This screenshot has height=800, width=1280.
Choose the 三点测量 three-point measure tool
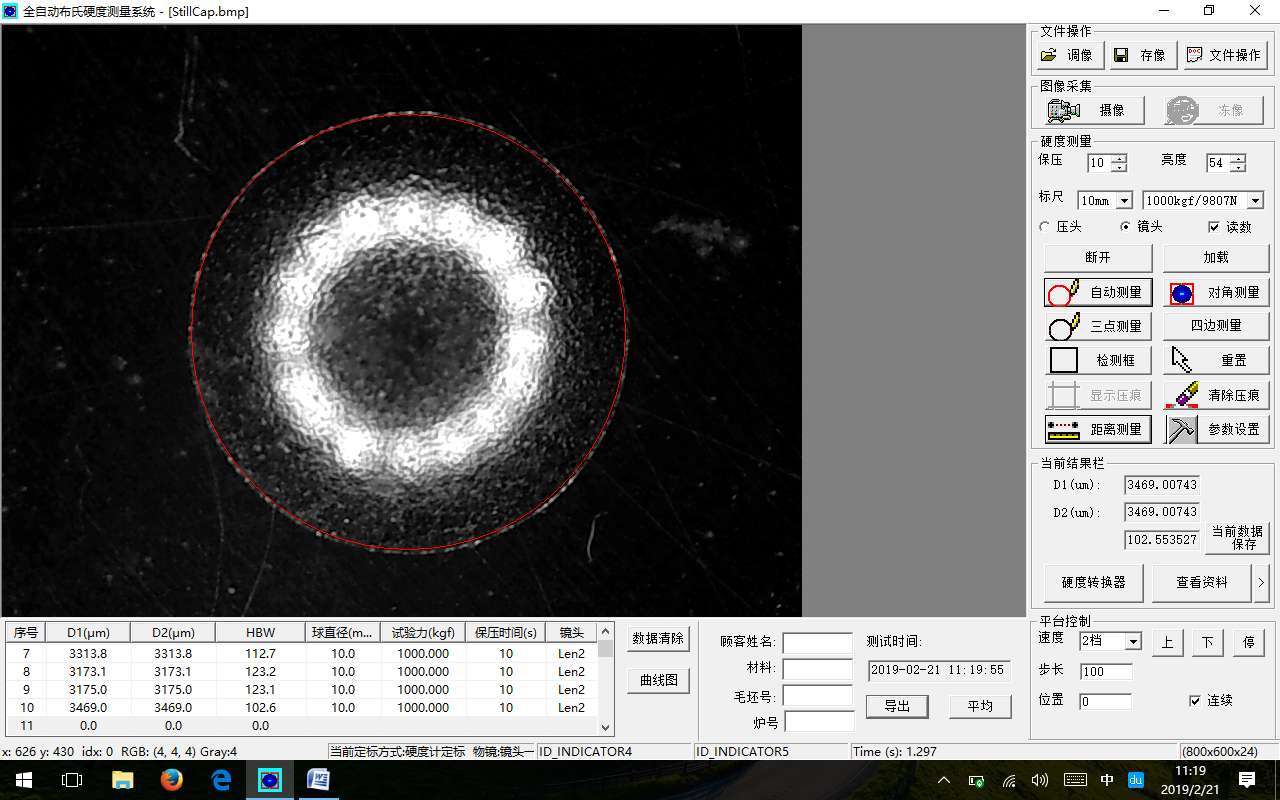[1098, 326]
